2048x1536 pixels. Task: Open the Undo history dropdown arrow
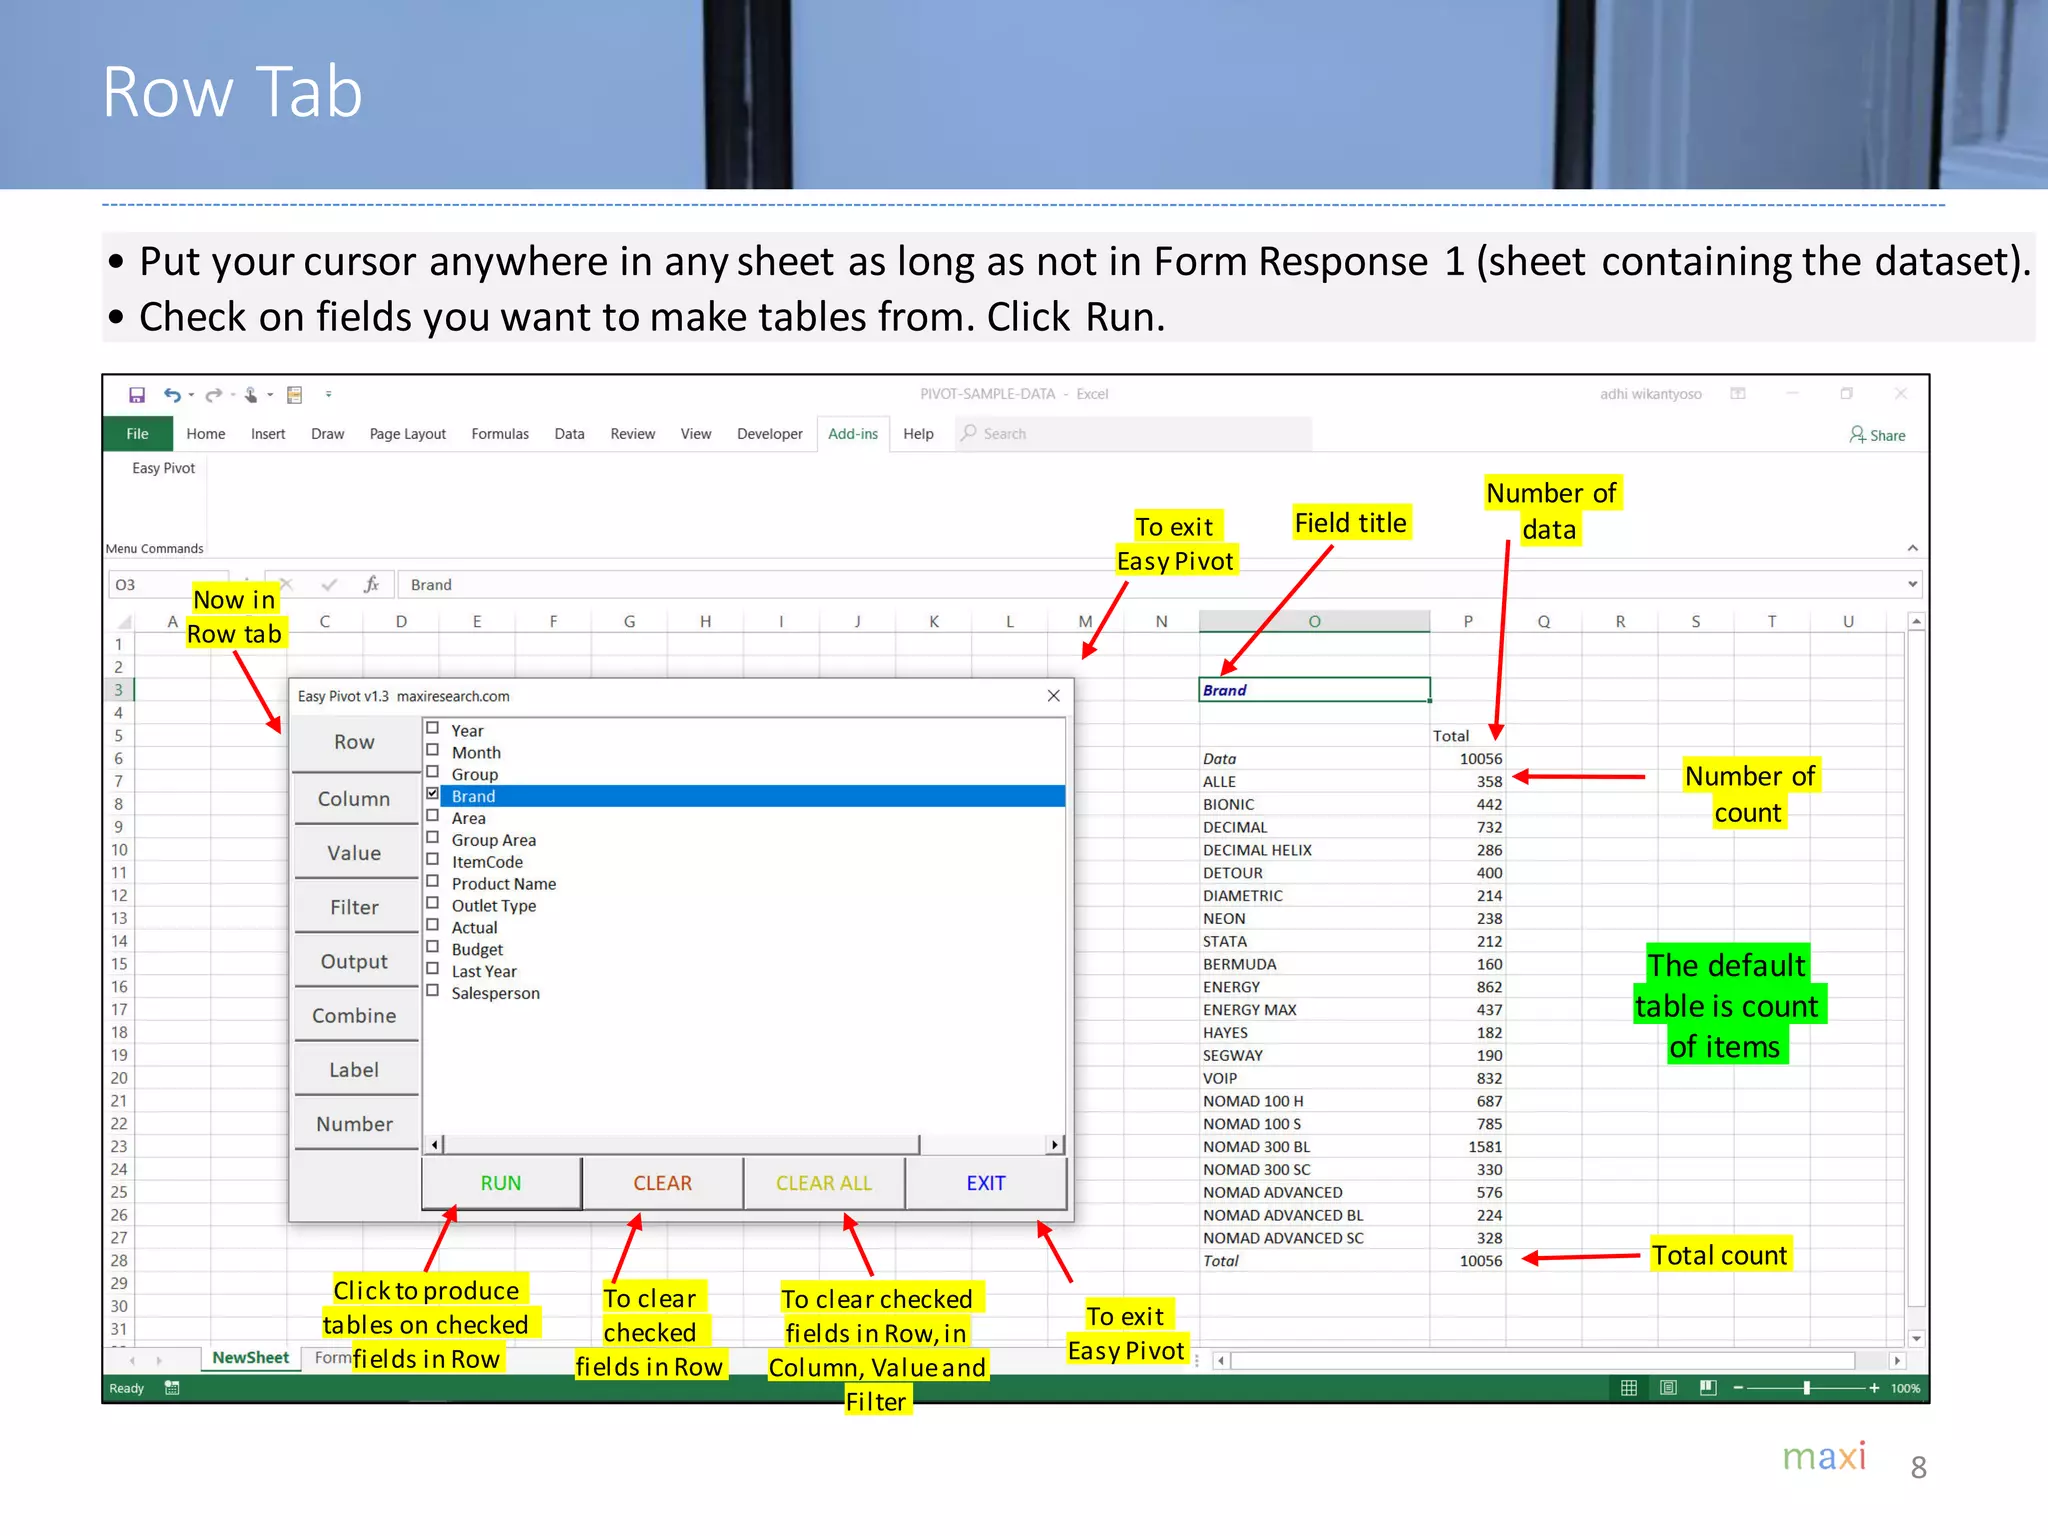click(191, 395)
